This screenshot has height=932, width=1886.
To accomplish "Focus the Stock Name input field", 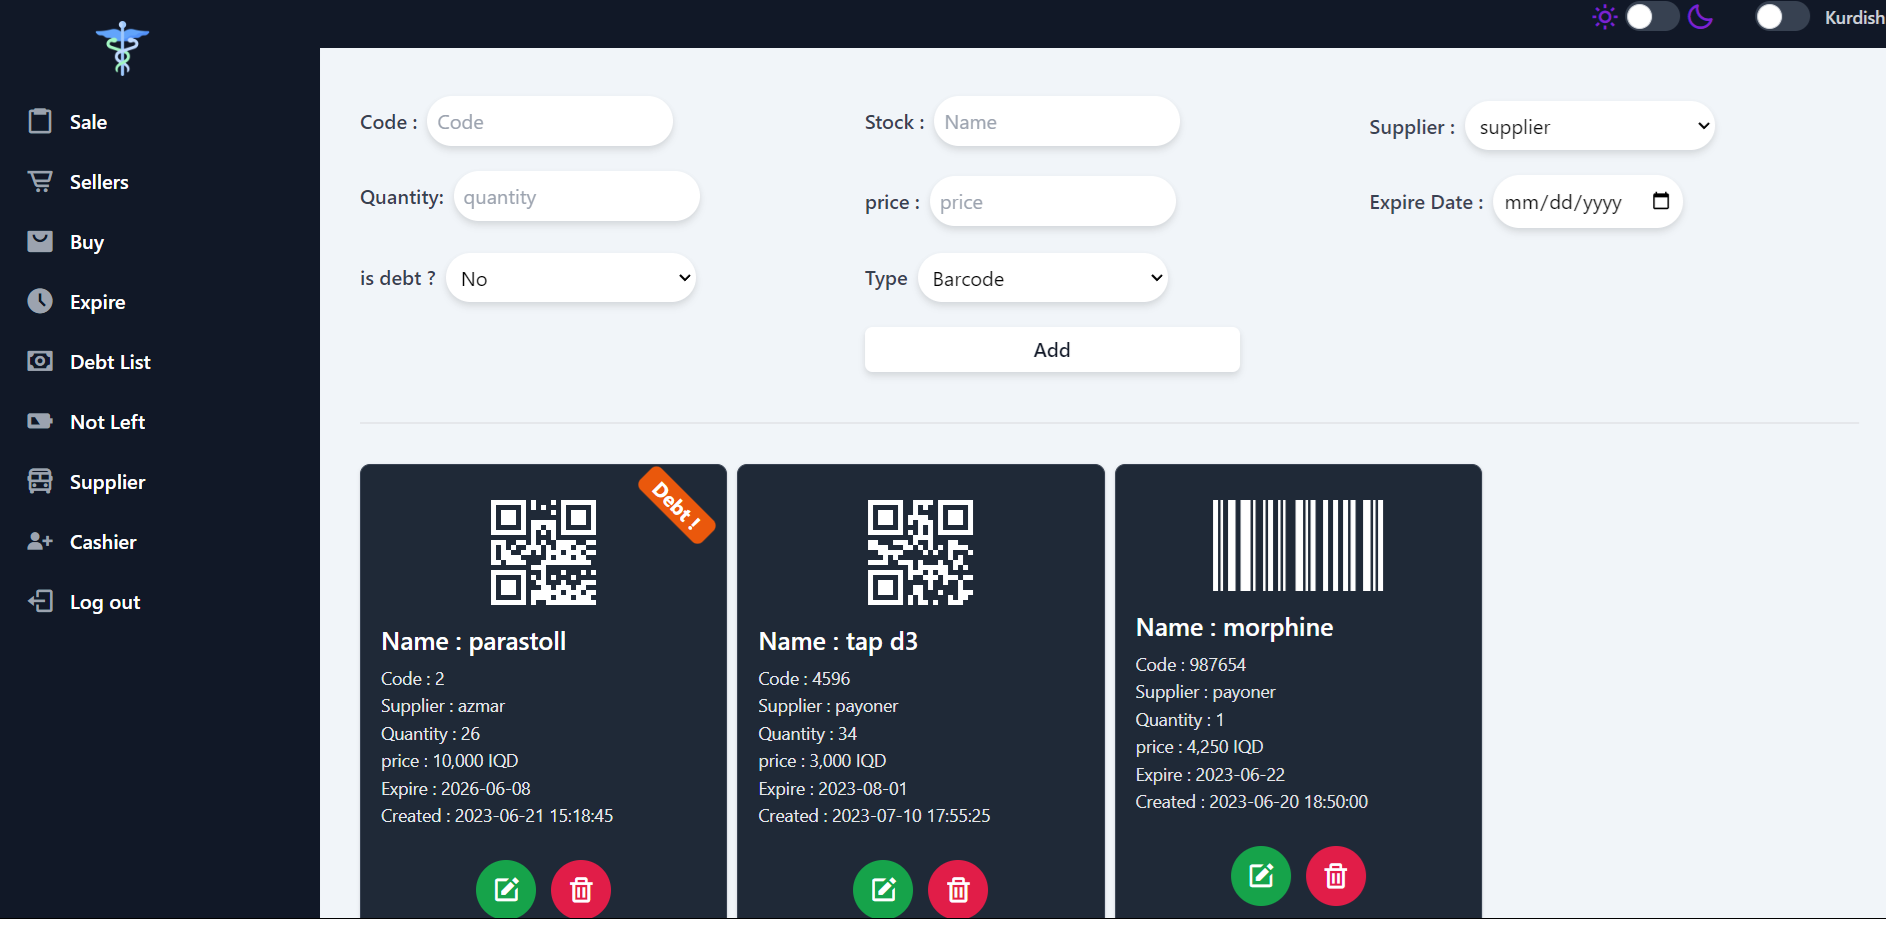I will (x=1057, y=121).
